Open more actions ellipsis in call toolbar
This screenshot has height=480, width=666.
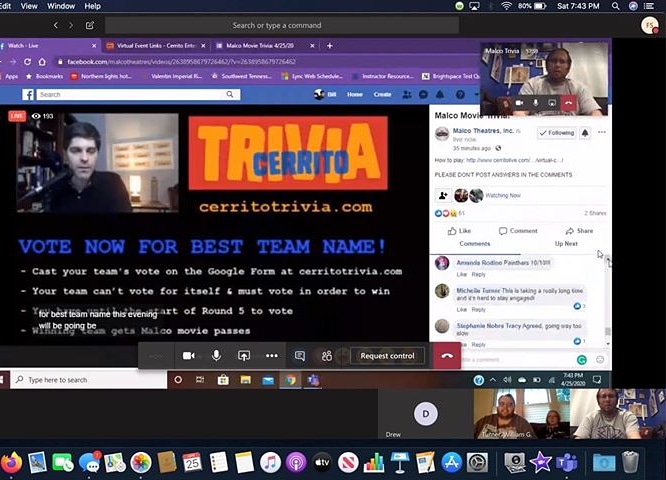(x=272, y=356)
